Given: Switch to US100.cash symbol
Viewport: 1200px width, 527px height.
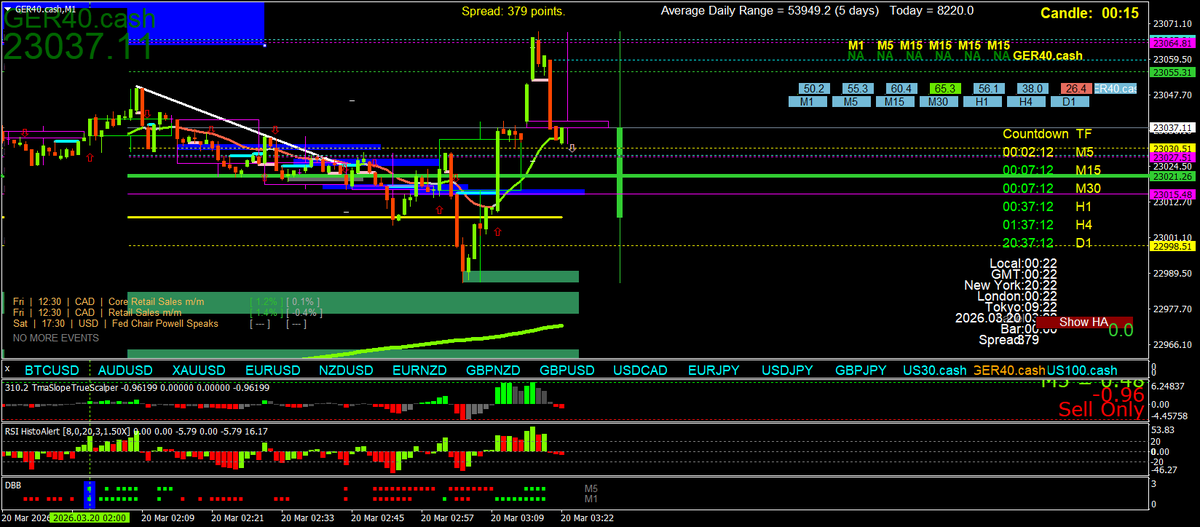Looking at the screenshot, I should coord(1082,370).
